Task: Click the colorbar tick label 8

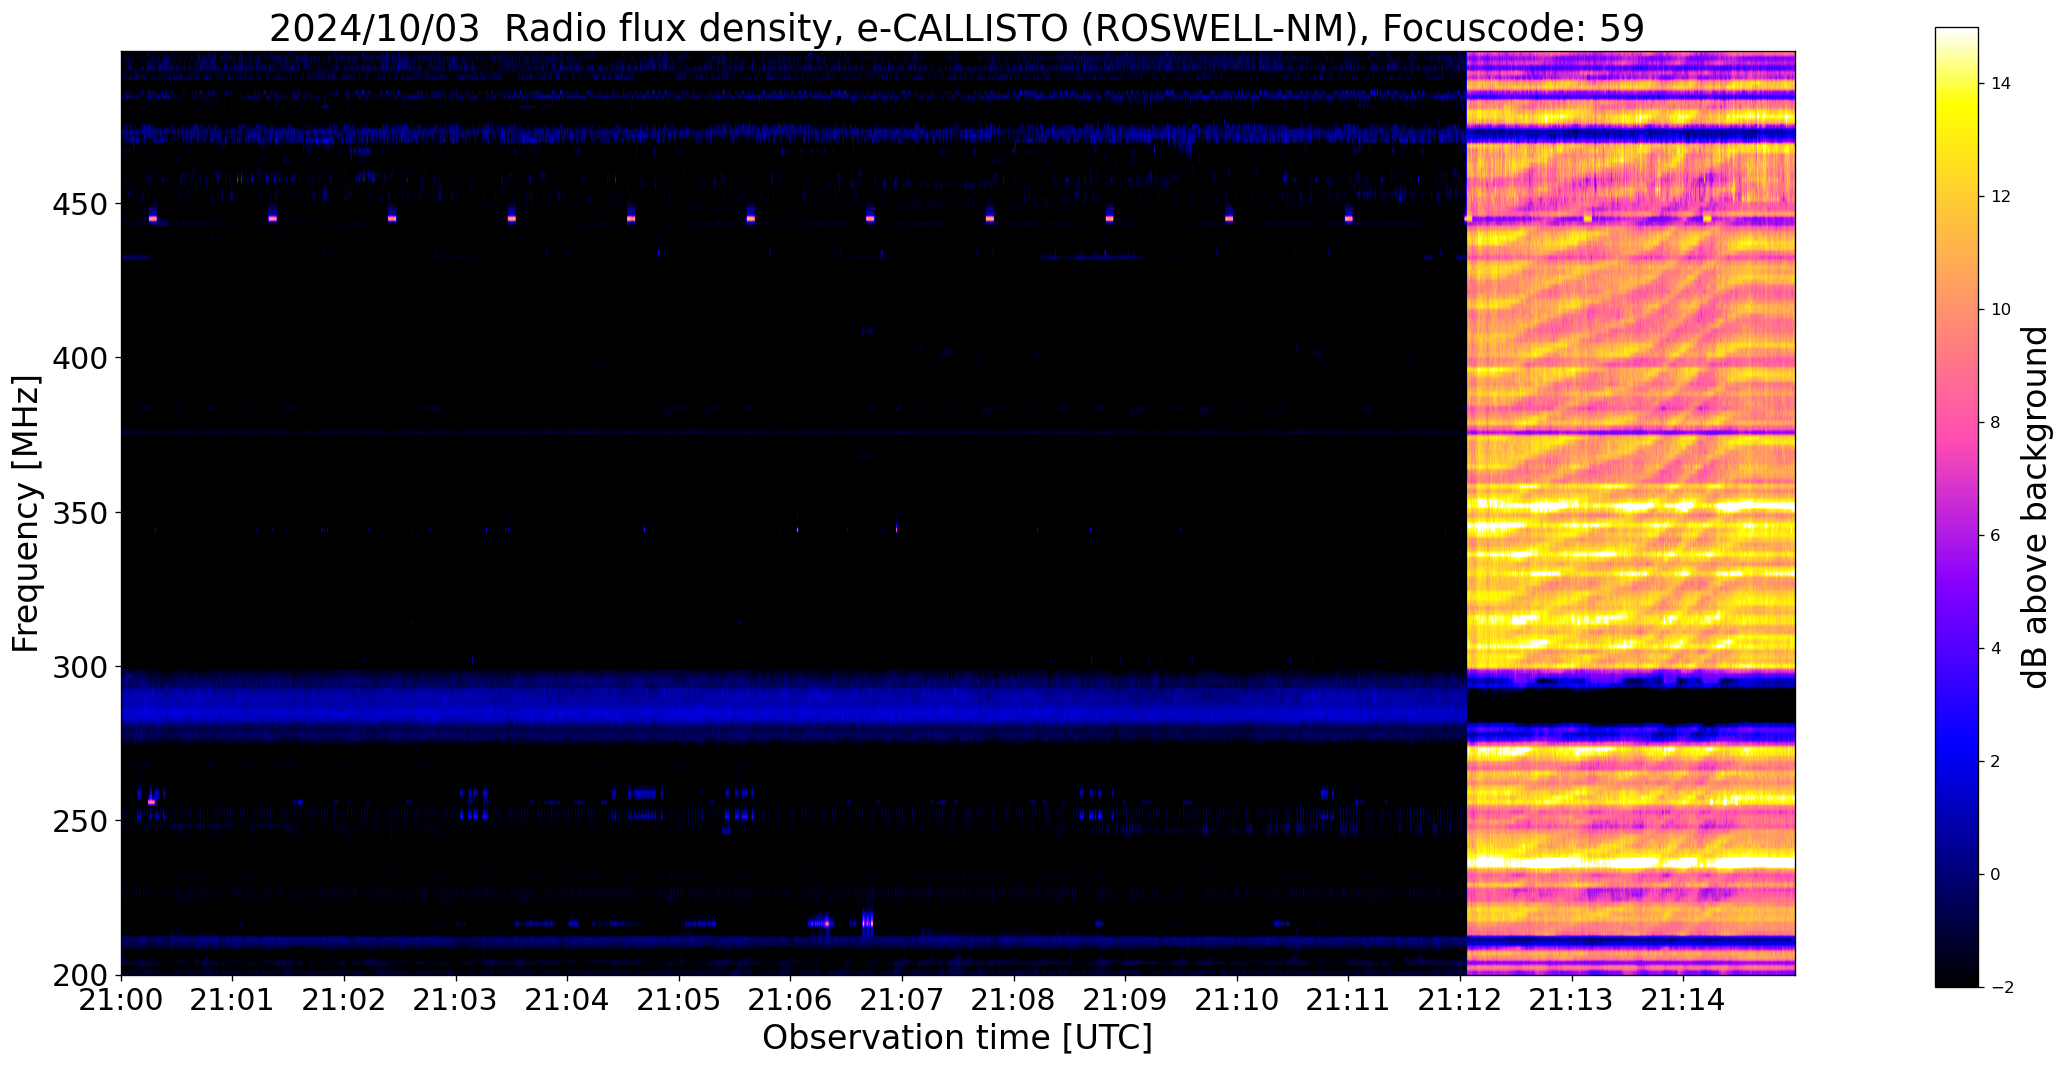Action: click(x=1996, y=423)
